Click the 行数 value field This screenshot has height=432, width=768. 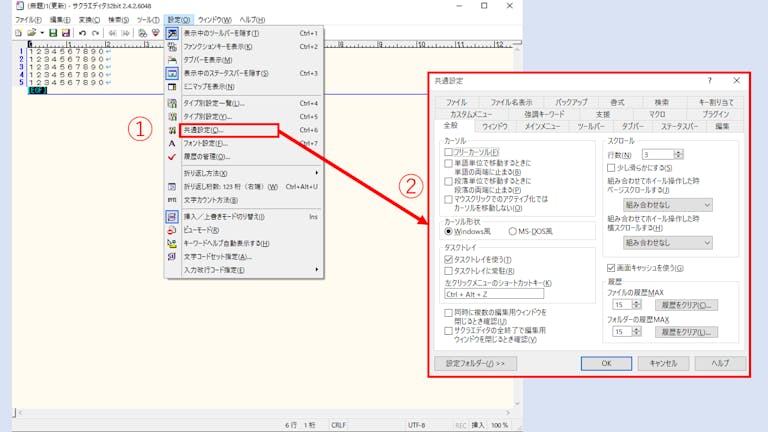click(658, 155)
